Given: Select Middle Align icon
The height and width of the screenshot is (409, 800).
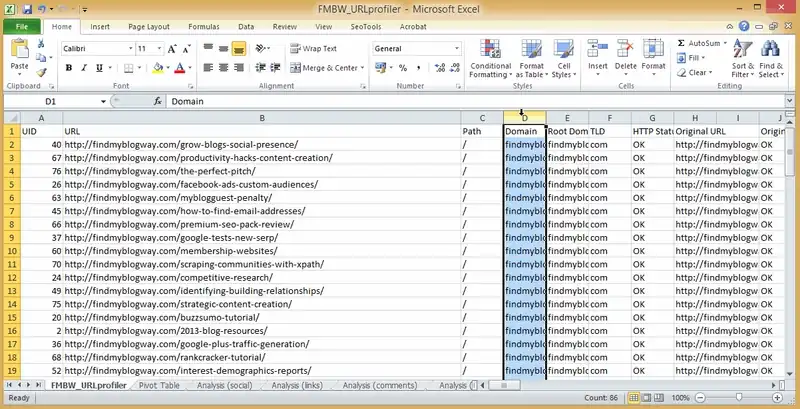Looking at the screenshot, I should [x=223, y=48].
